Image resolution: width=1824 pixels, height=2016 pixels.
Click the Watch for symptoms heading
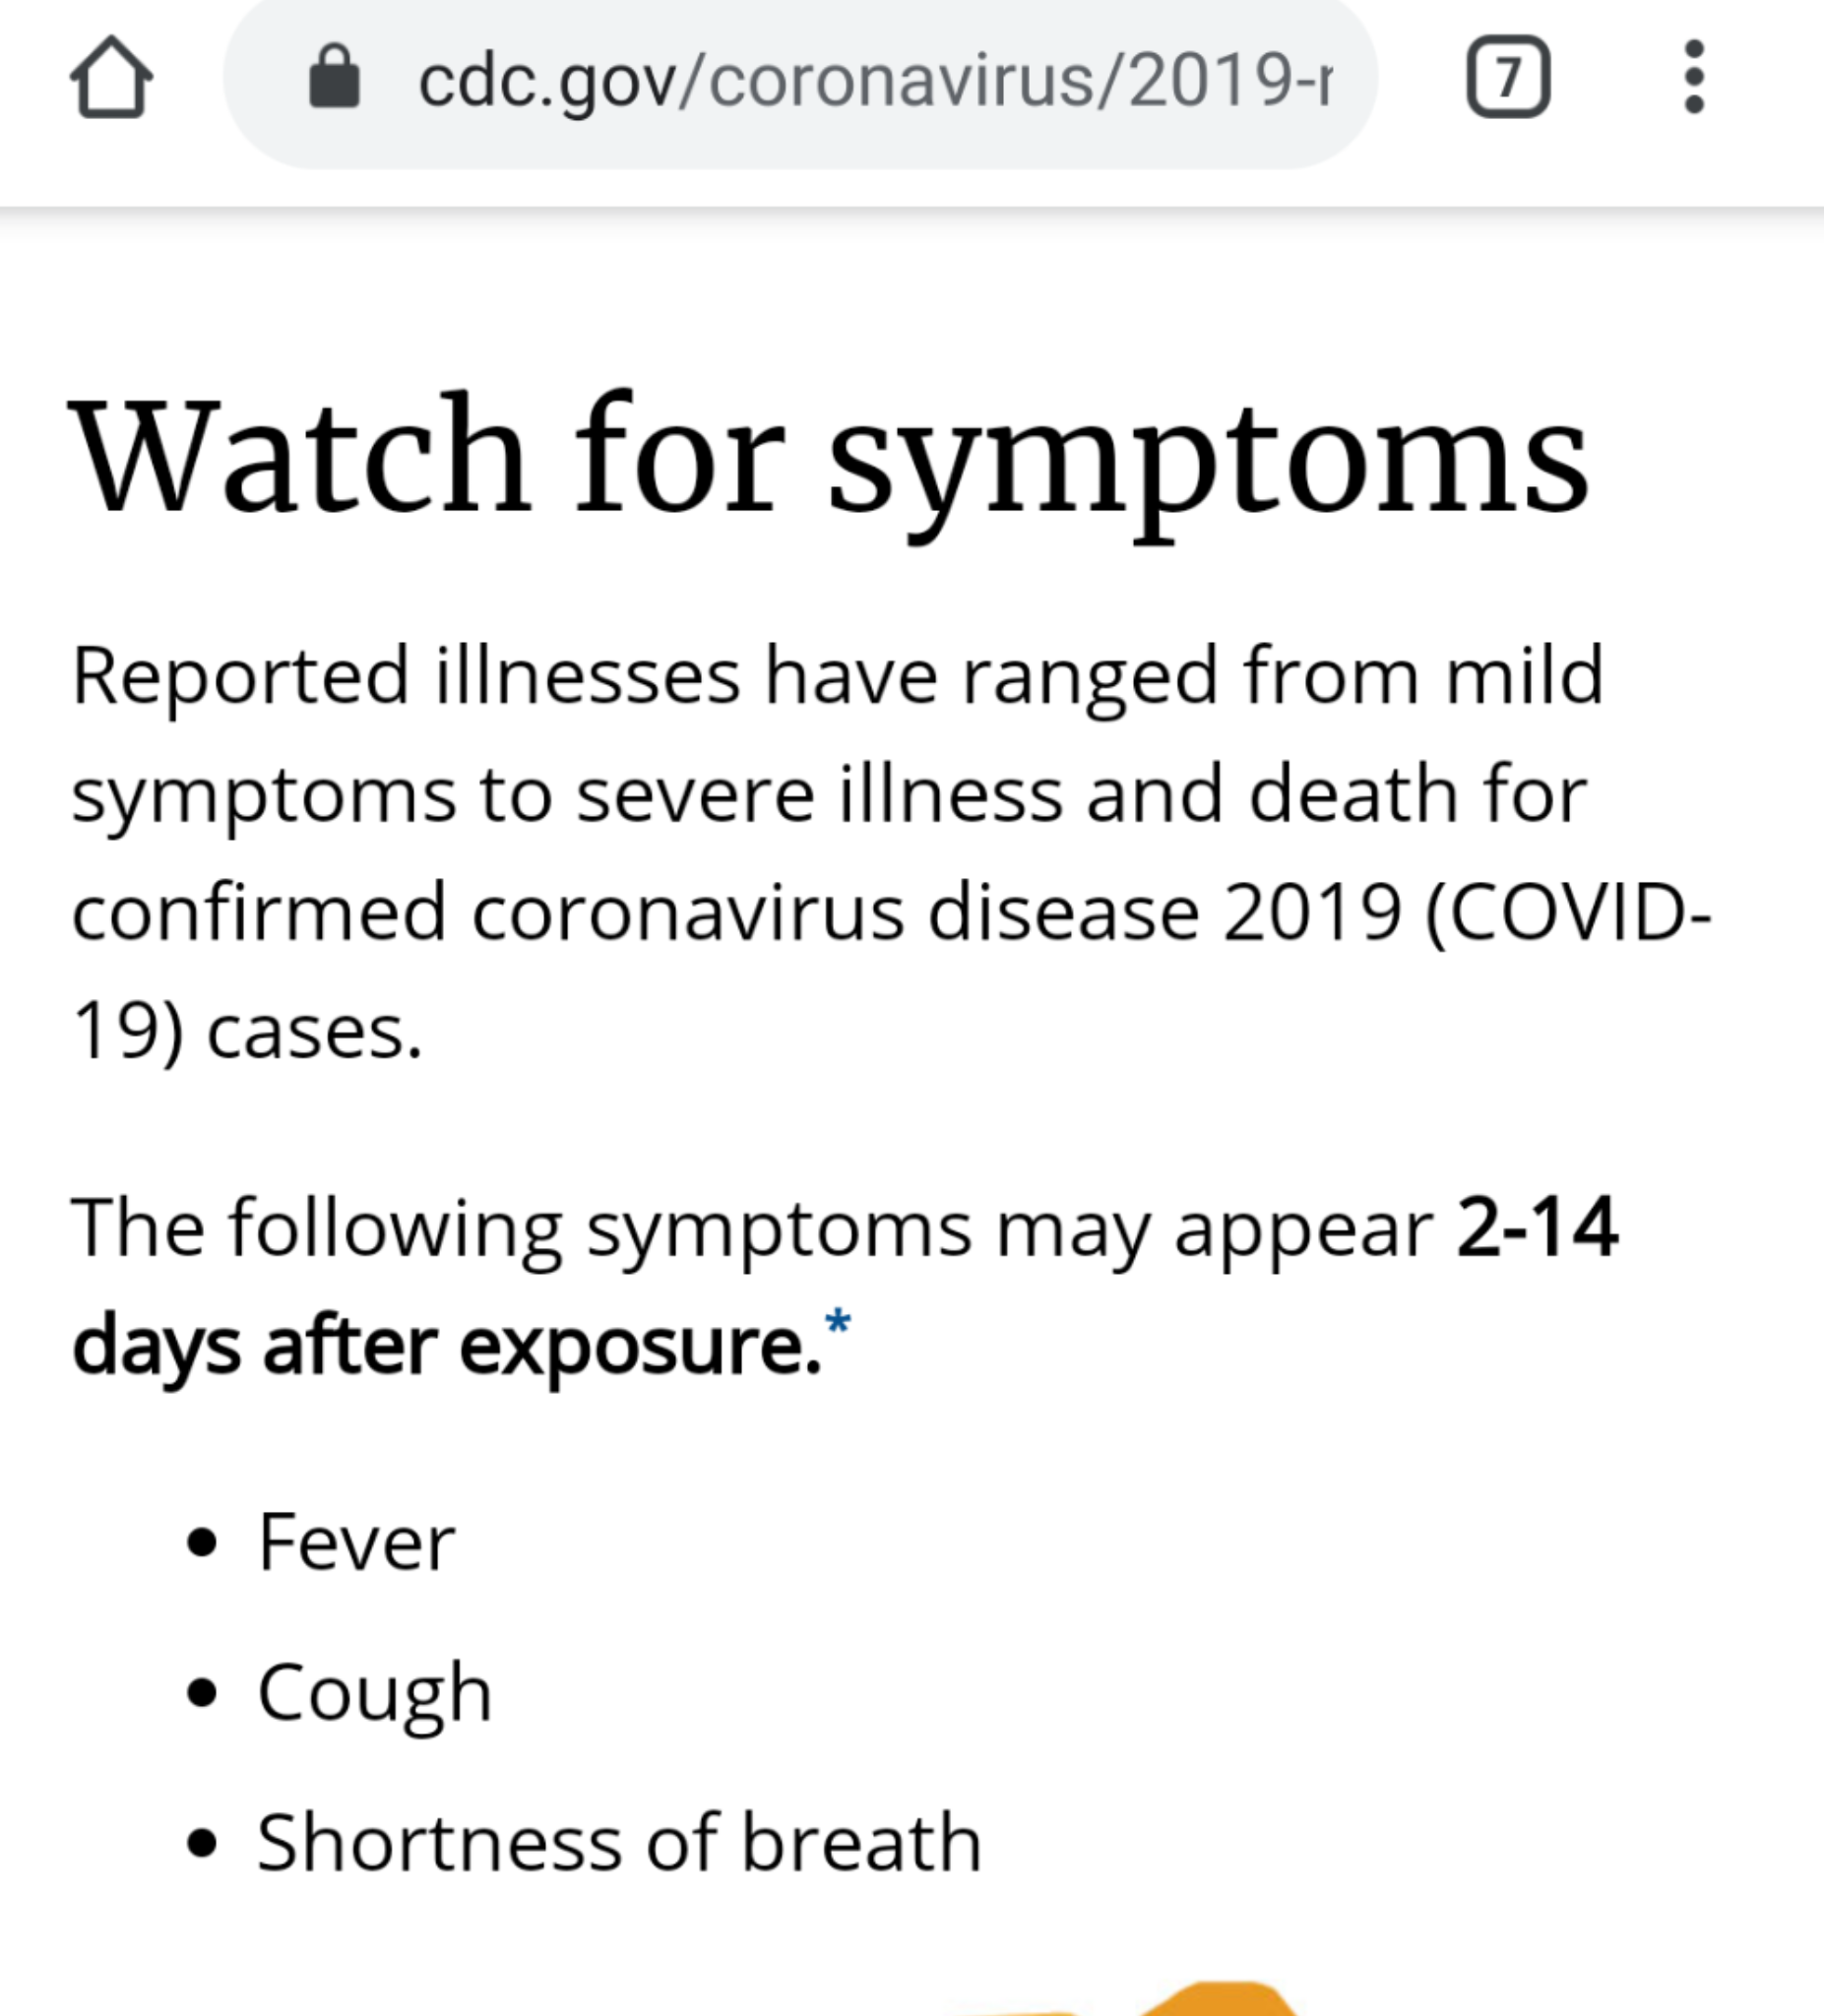click(x=828, y=455)
